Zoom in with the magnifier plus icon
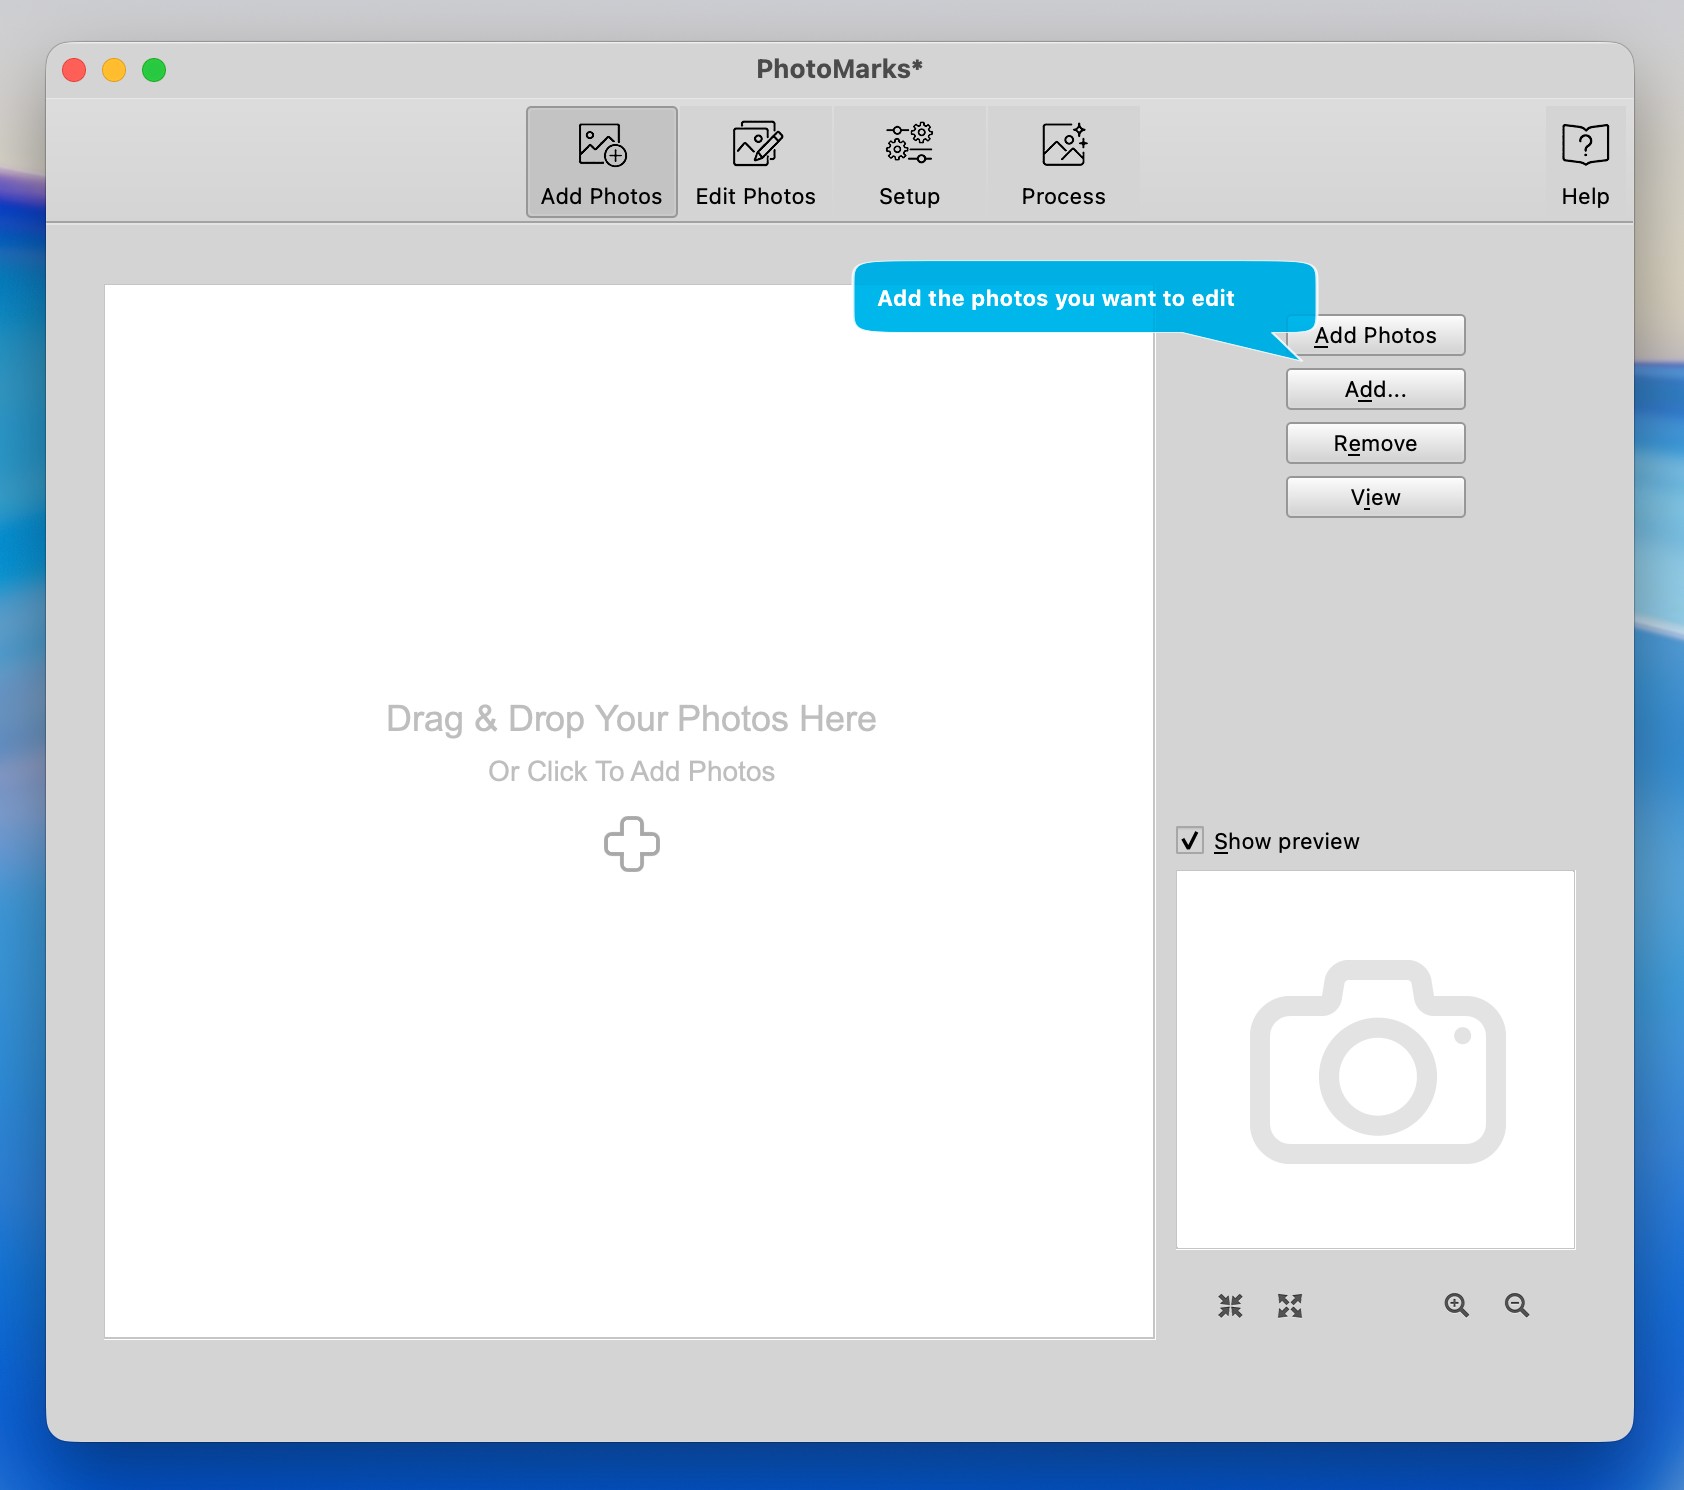Image resolution: width=1684 pixels, height=1490 pixels. pos(1456,1305)
